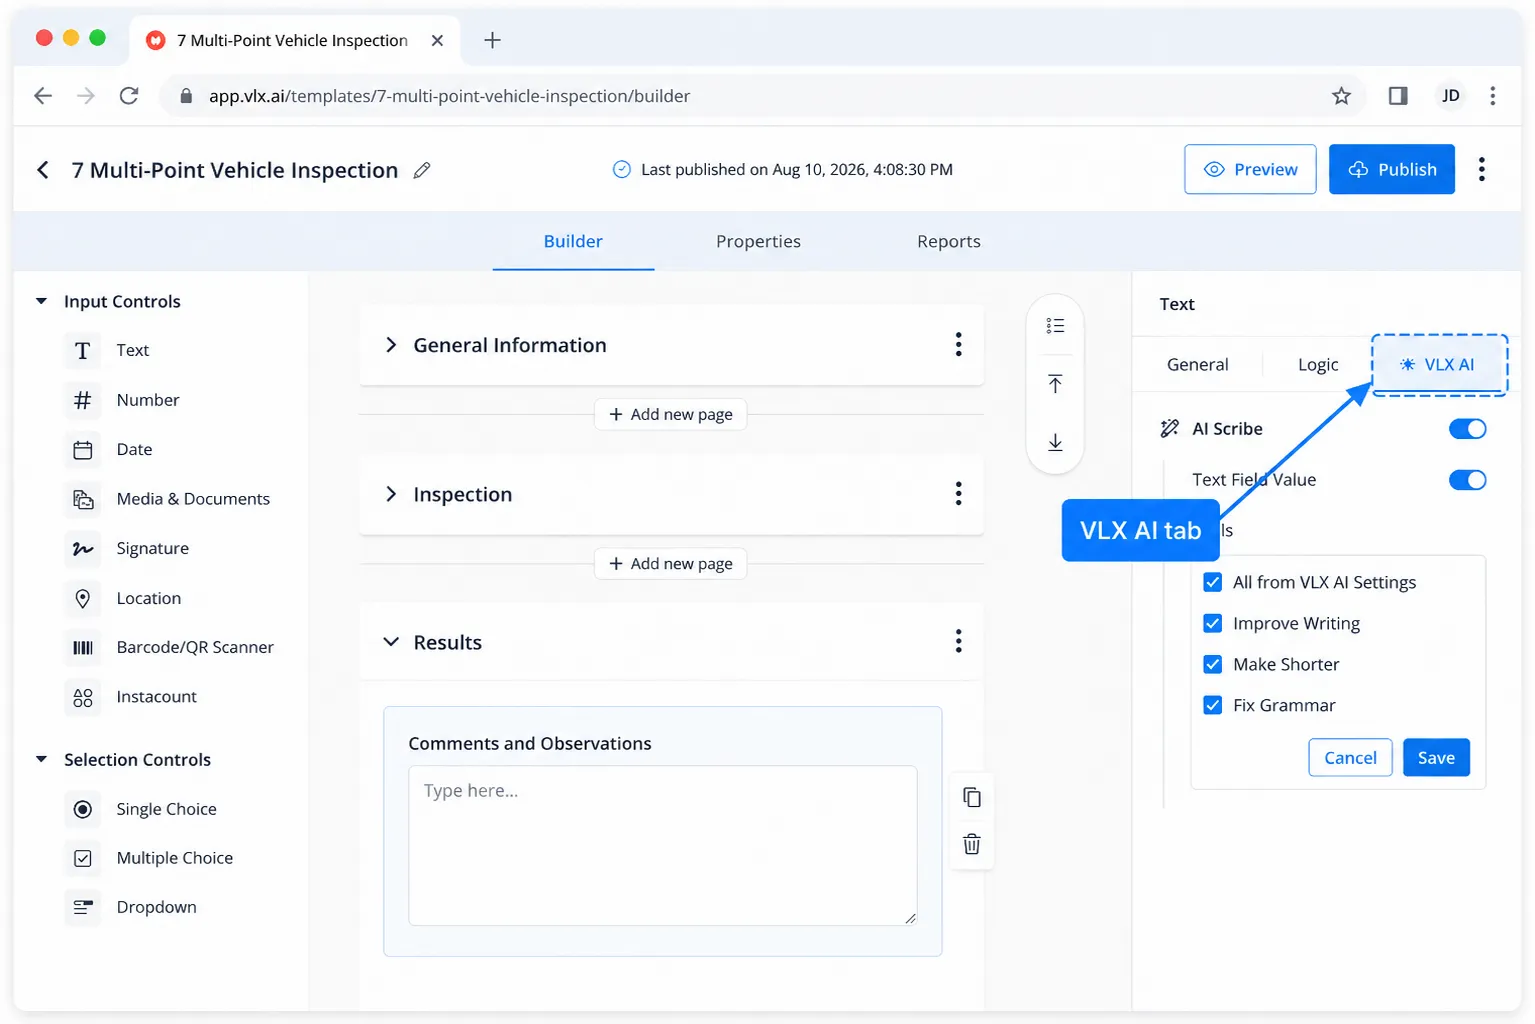Viewport: 1535px width, 1024px height.
Task: Toggle the AI Scribe switch
Action: coord(1467,429)
